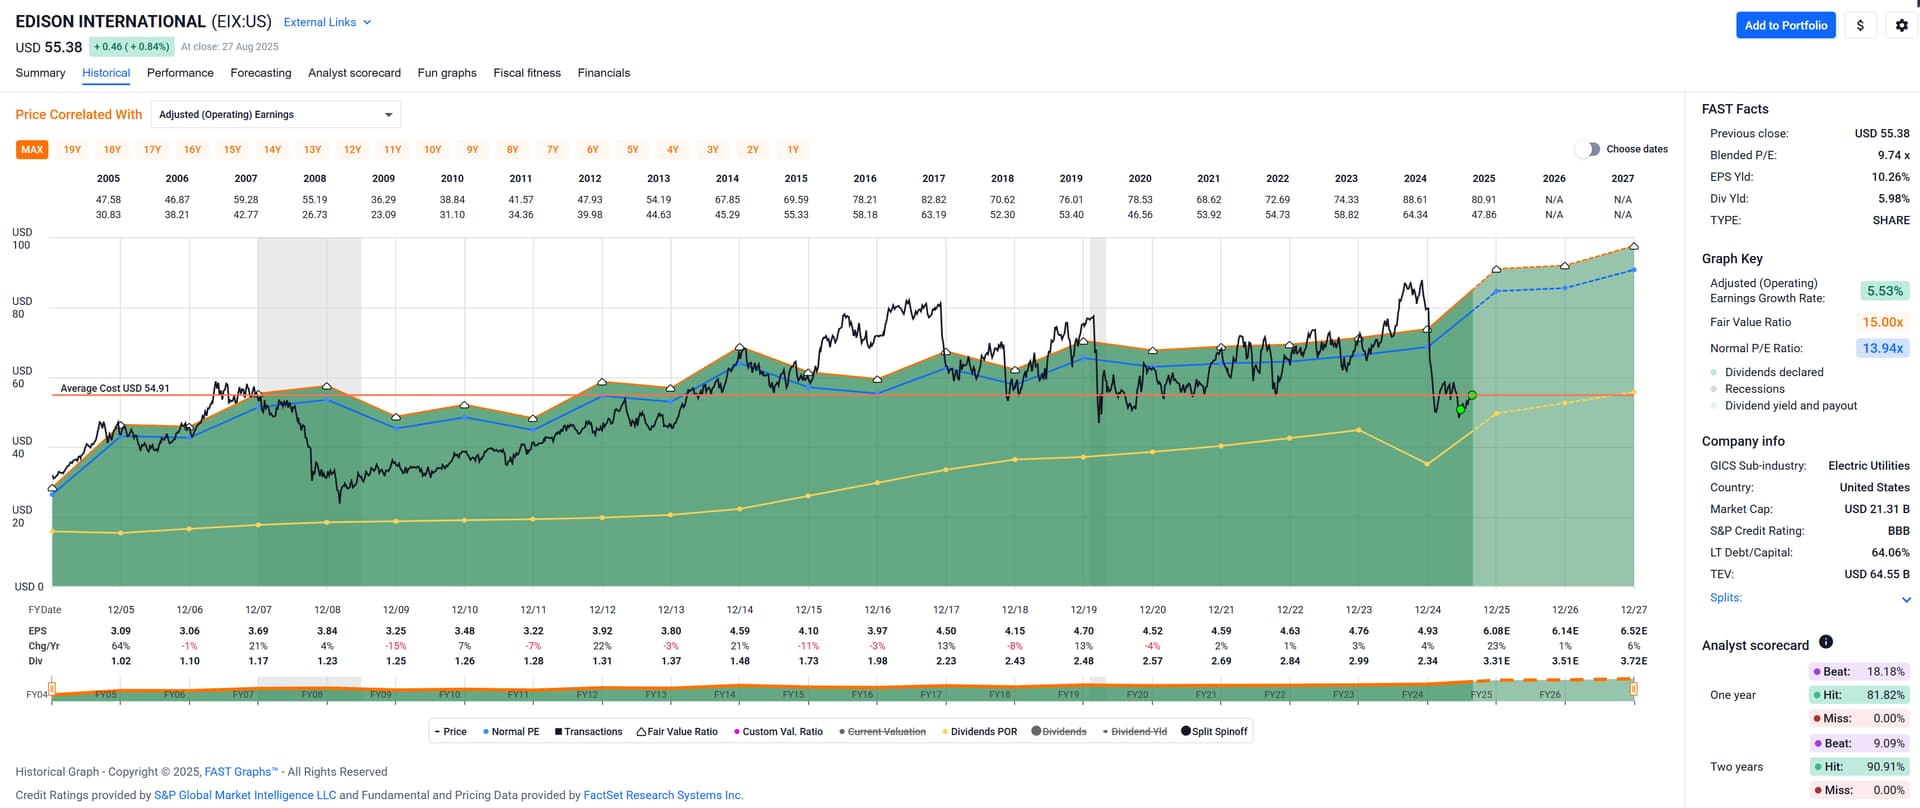Click the Add to Portfolio button
Viewport: 1920px width, 808px height.
(x=1785, y=26)
